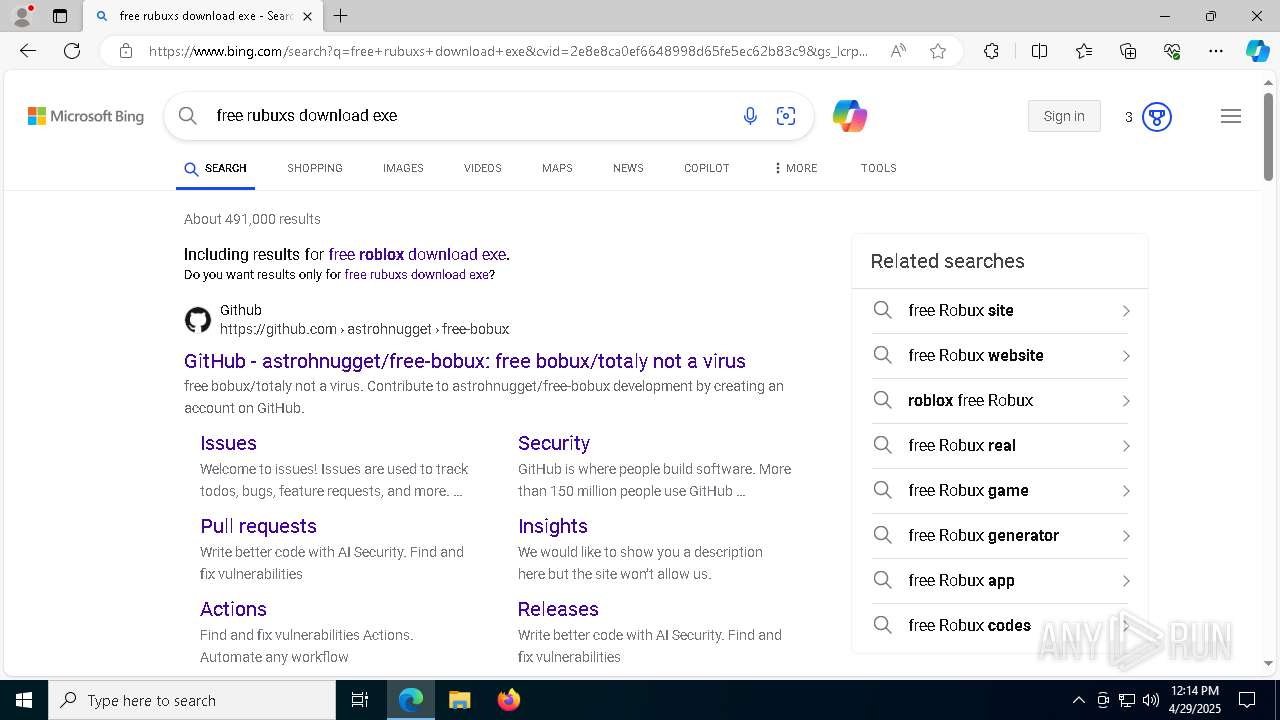Expand related search free Robux real
Image resolution: width=1280 pixels, height=720 pixels.
[x=1000, y=446]
